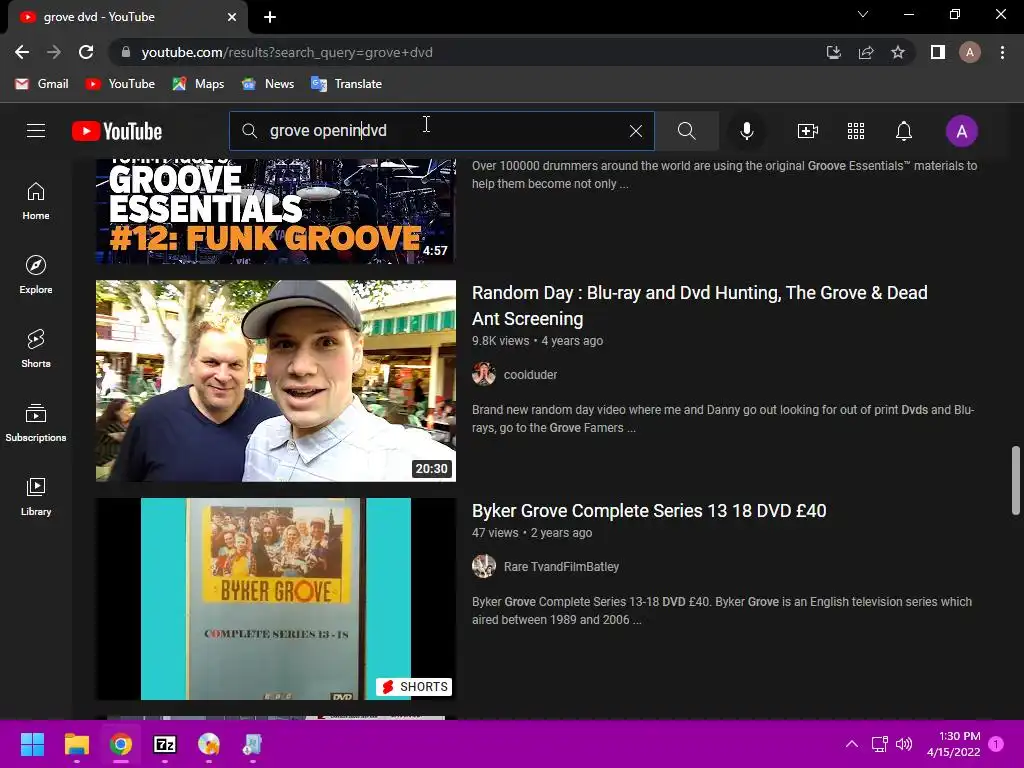Toggle the browser side panel
Image resolution: width=1024 pixels, height=768 pixels.
point(938,52)
